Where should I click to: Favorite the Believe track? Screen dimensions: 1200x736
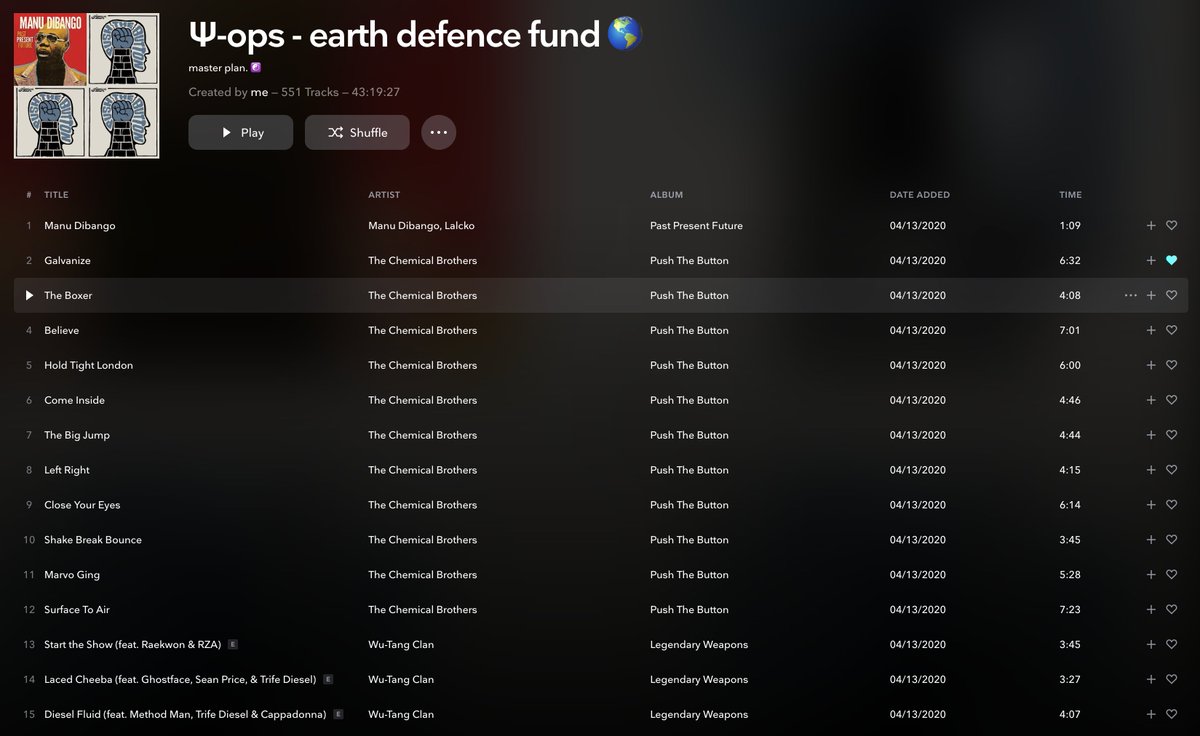pyautogui.click(x=1171, y=331)
